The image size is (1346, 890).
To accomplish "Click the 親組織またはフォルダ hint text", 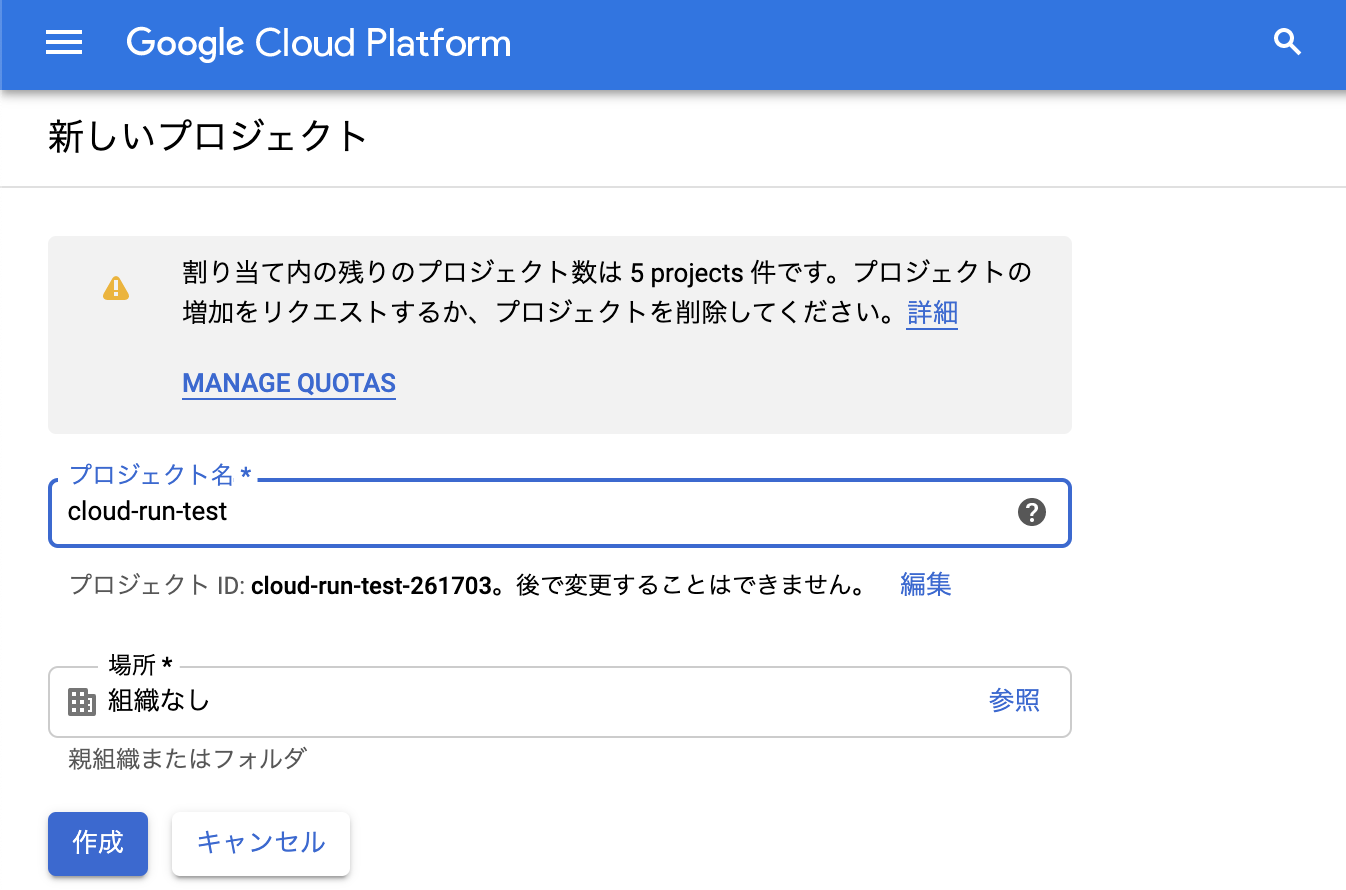I will point(187,759).
